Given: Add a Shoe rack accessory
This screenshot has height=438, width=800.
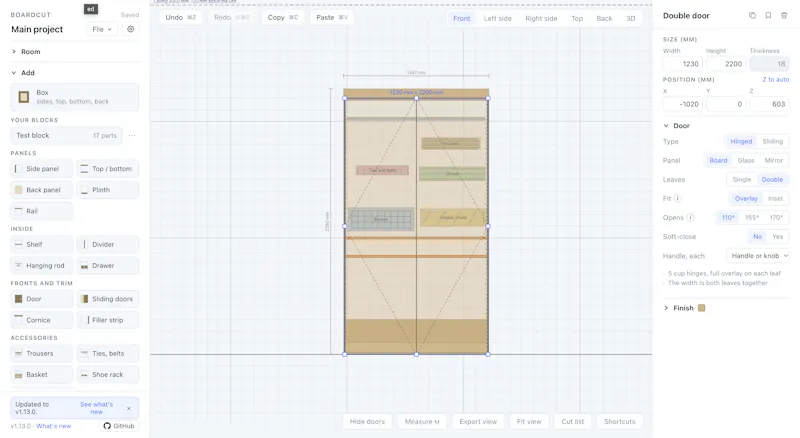Looking at the screenshot, I should tap(108, 375).
